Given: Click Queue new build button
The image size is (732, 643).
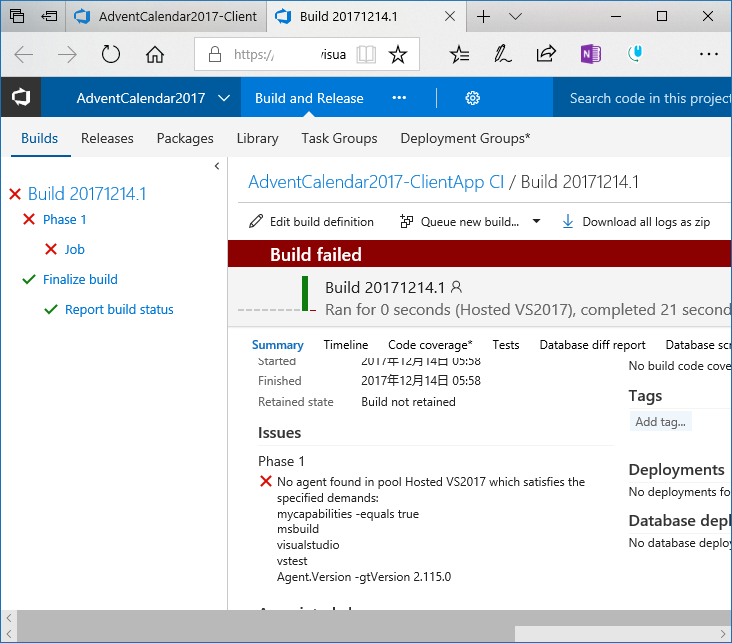Looking at the screenshot, I should pyautogui.click(x=470, y=221).
